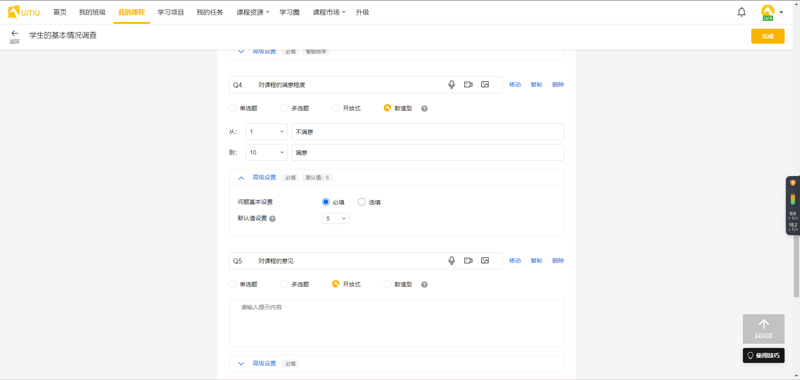Click the video camera icon in Q4
800x380 pixels.
468,85
